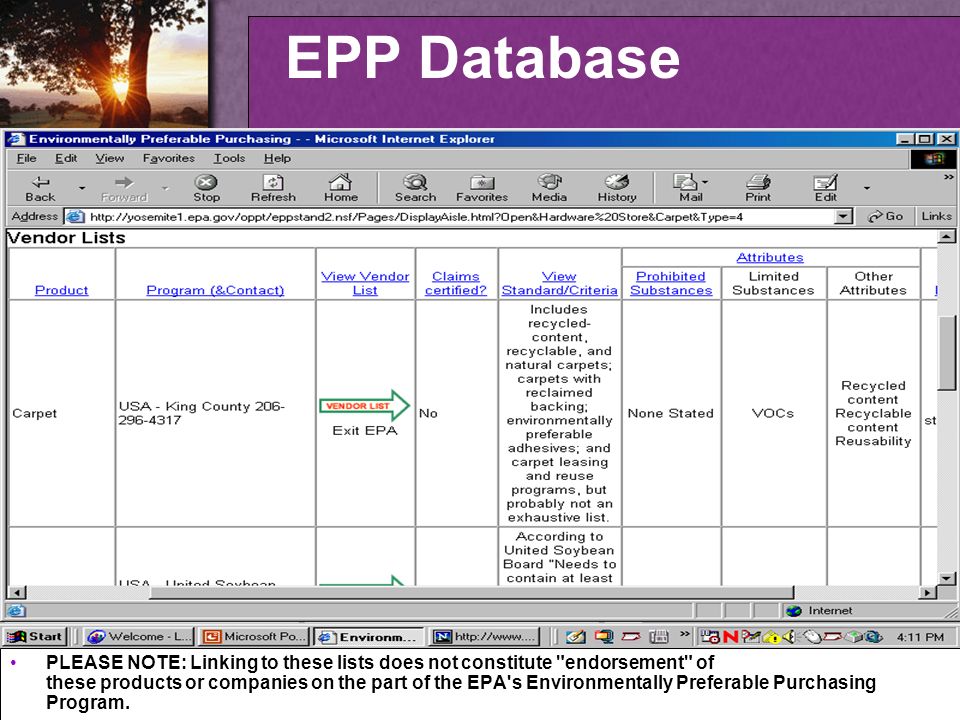
Task: Open the Favorites menu
Action: 168,159
